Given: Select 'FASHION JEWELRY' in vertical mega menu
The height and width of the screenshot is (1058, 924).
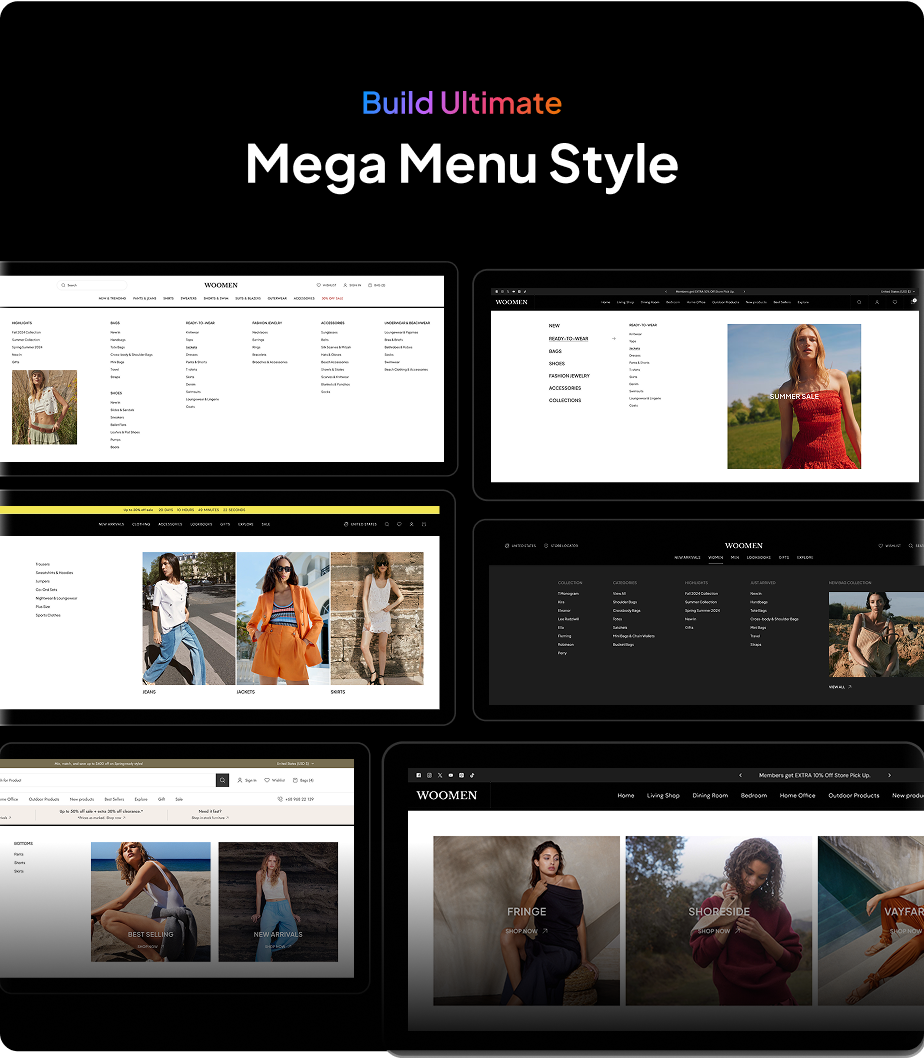Looking at the screenshot, I should click(569, 376).
